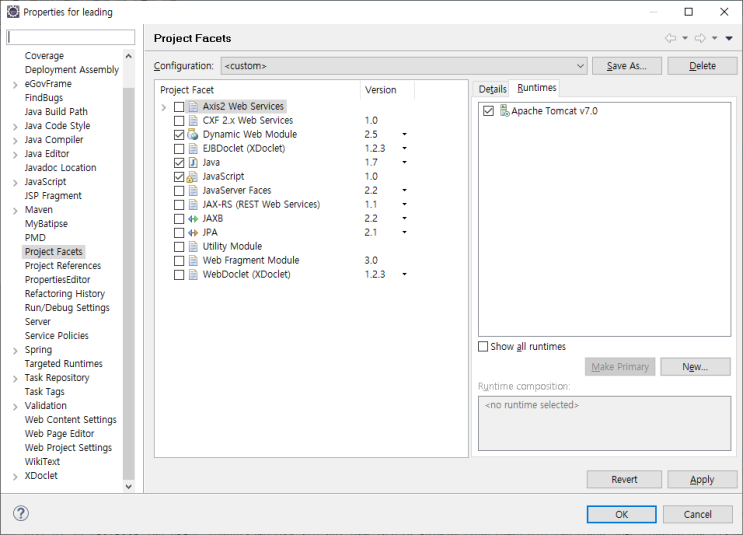
Task: Expand the Axis2 Web Services tree node
Action: click(x=163, y=107)
